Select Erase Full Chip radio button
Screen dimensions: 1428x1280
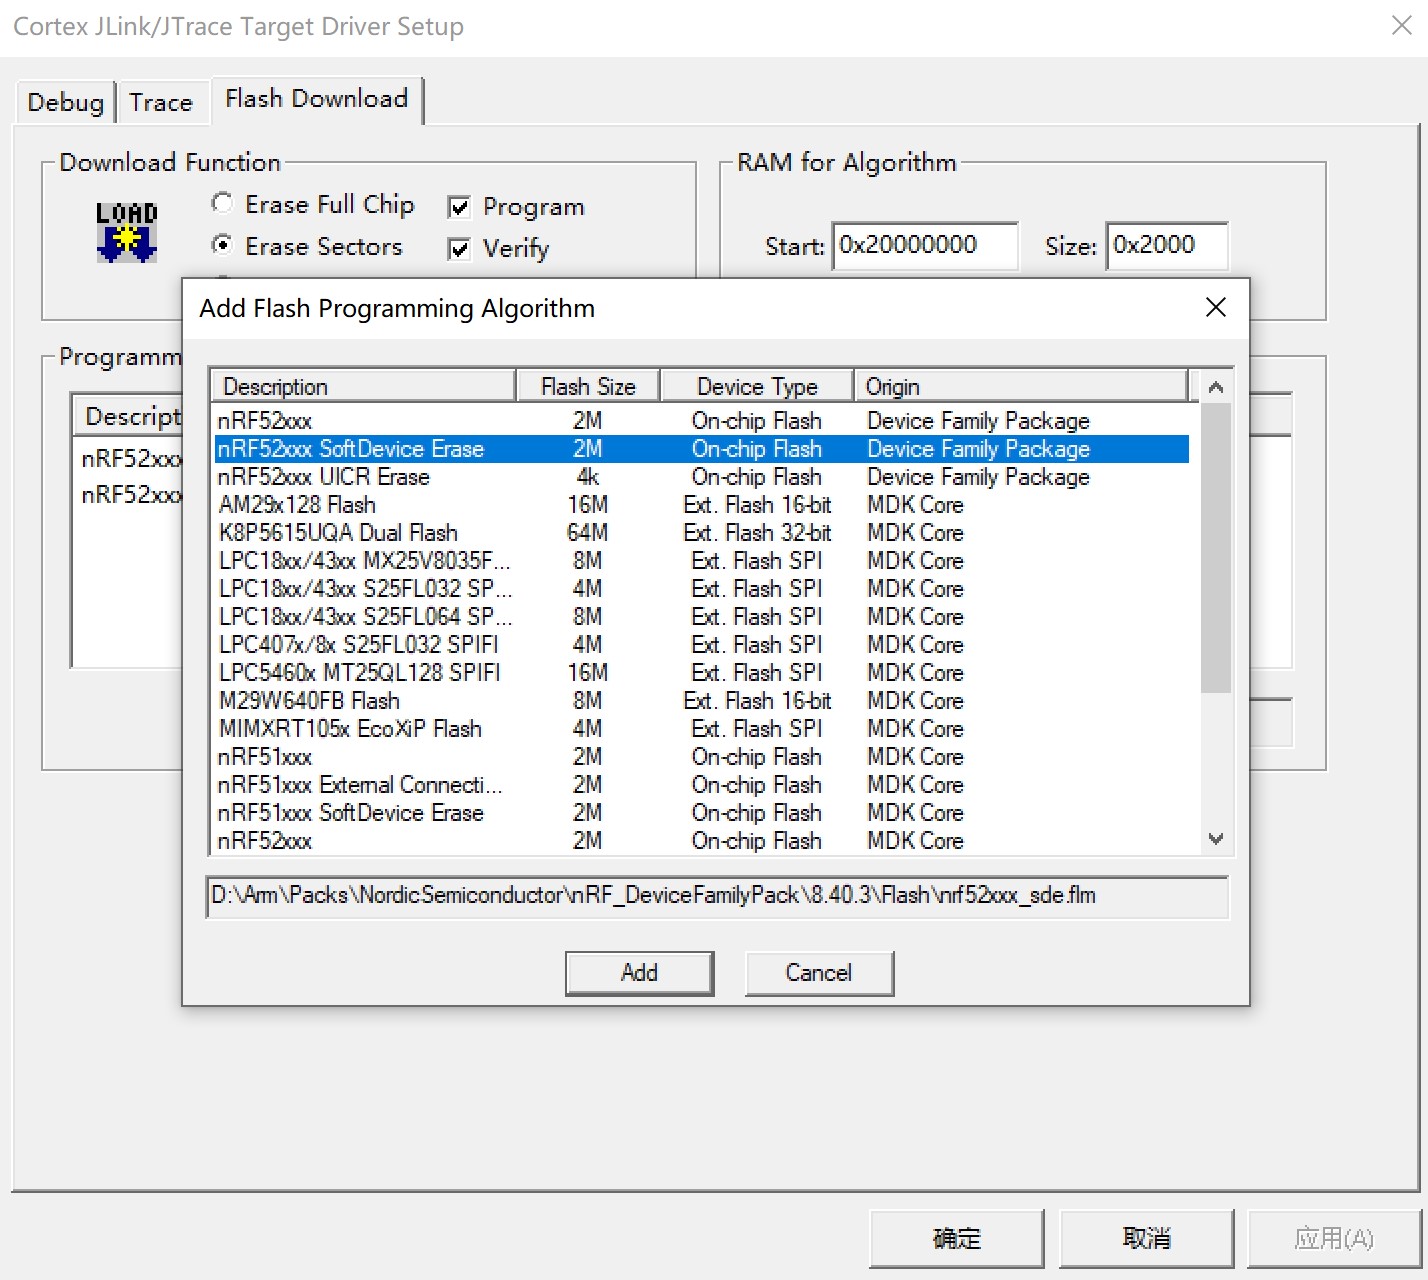[223, 204]
